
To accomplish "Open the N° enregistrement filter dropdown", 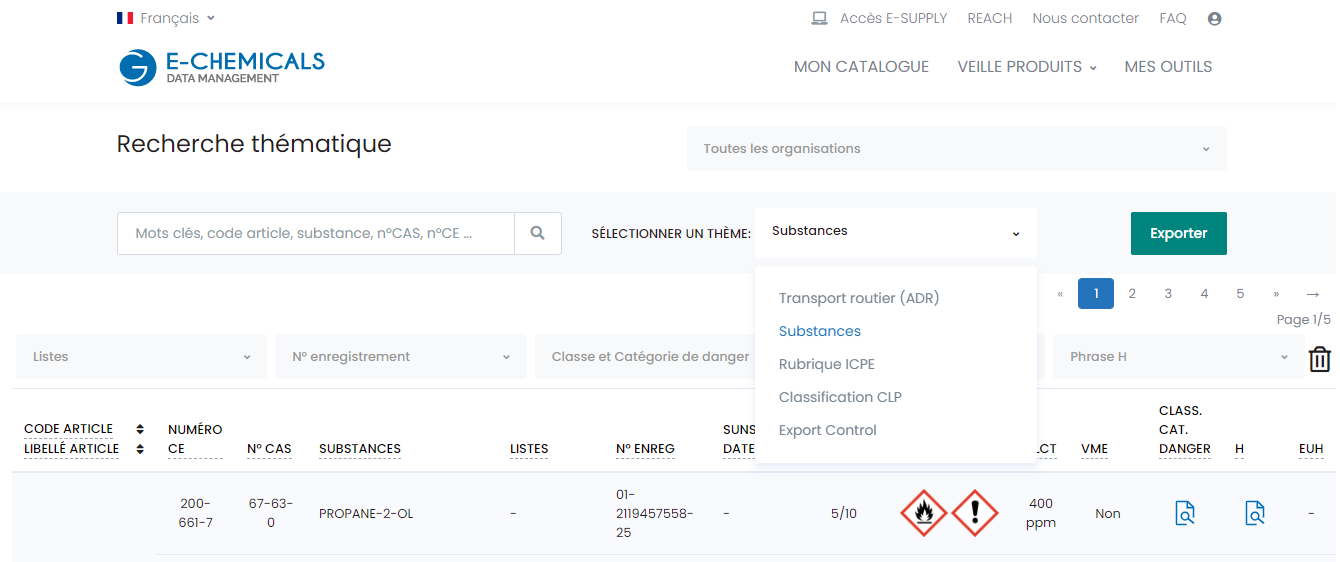I will [x=401, y=357].
